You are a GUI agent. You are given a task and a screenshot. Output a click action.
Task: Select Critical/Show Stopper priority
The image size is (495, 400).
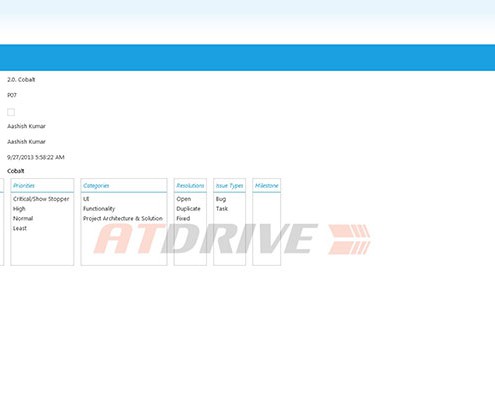coord(41,199)
